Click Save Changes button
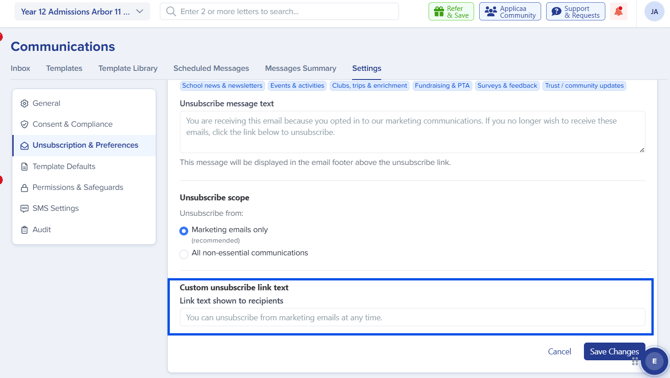Viewport: 670px width, 378px height. [x=614, y=352]
